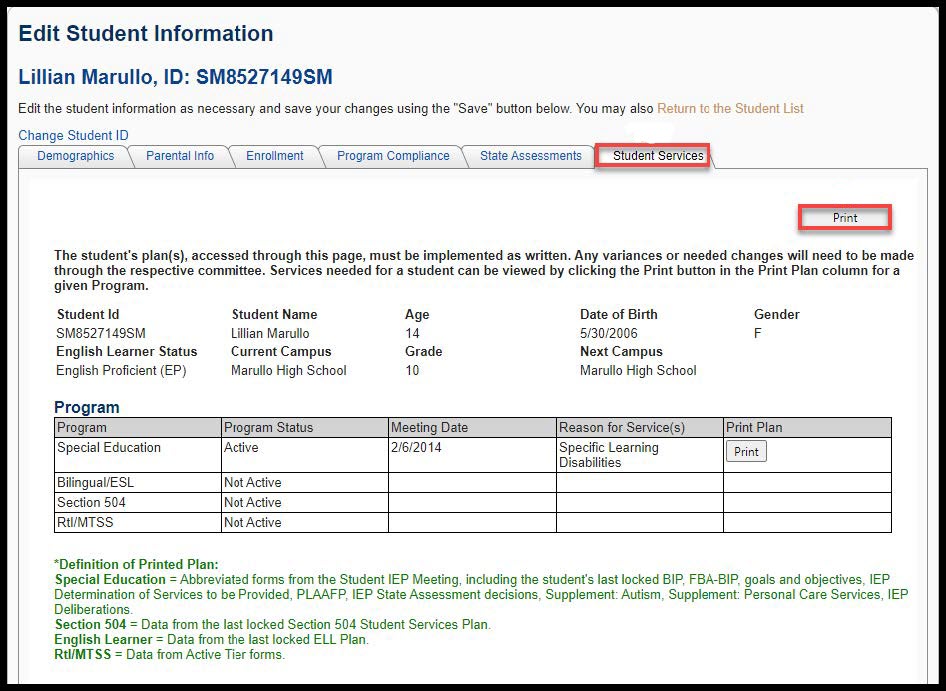Screen dimensions: 946x691
Task: Click the Student Services tab
Action: tap(657, 156)
